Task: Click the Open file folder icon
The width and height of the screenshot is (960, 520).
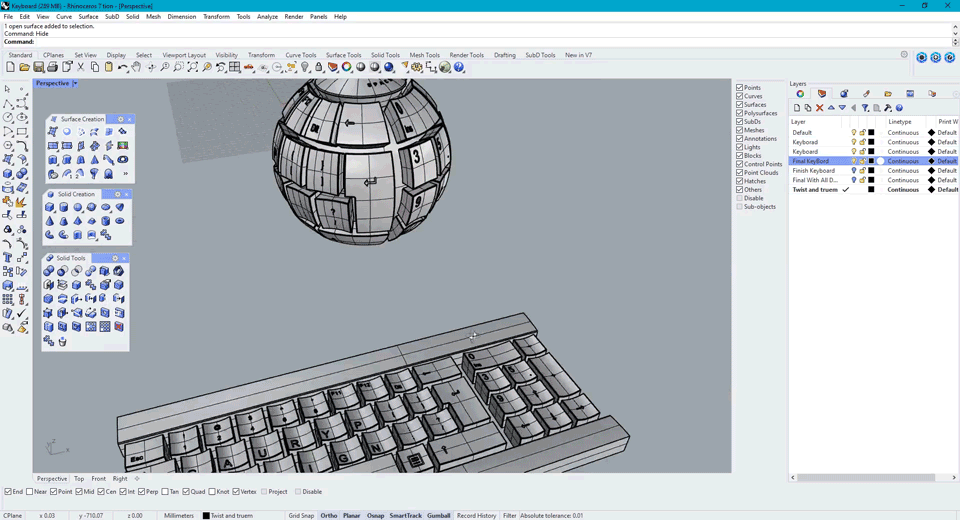Action: click(24, 67)
